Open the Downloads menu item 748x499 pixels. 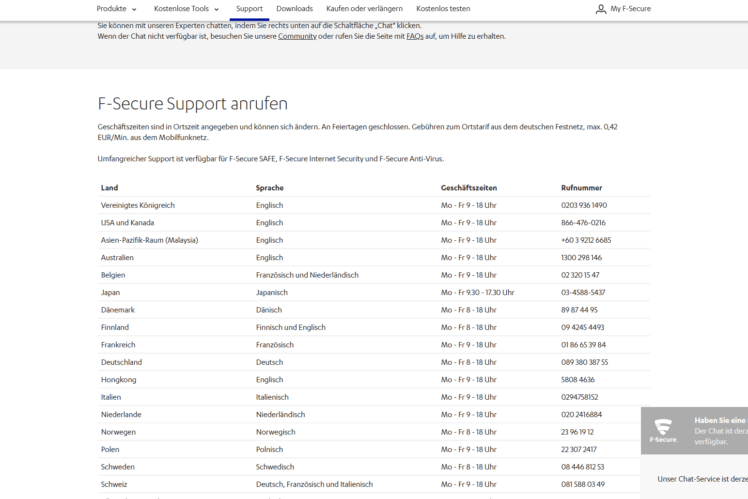[x=294, y=9]
